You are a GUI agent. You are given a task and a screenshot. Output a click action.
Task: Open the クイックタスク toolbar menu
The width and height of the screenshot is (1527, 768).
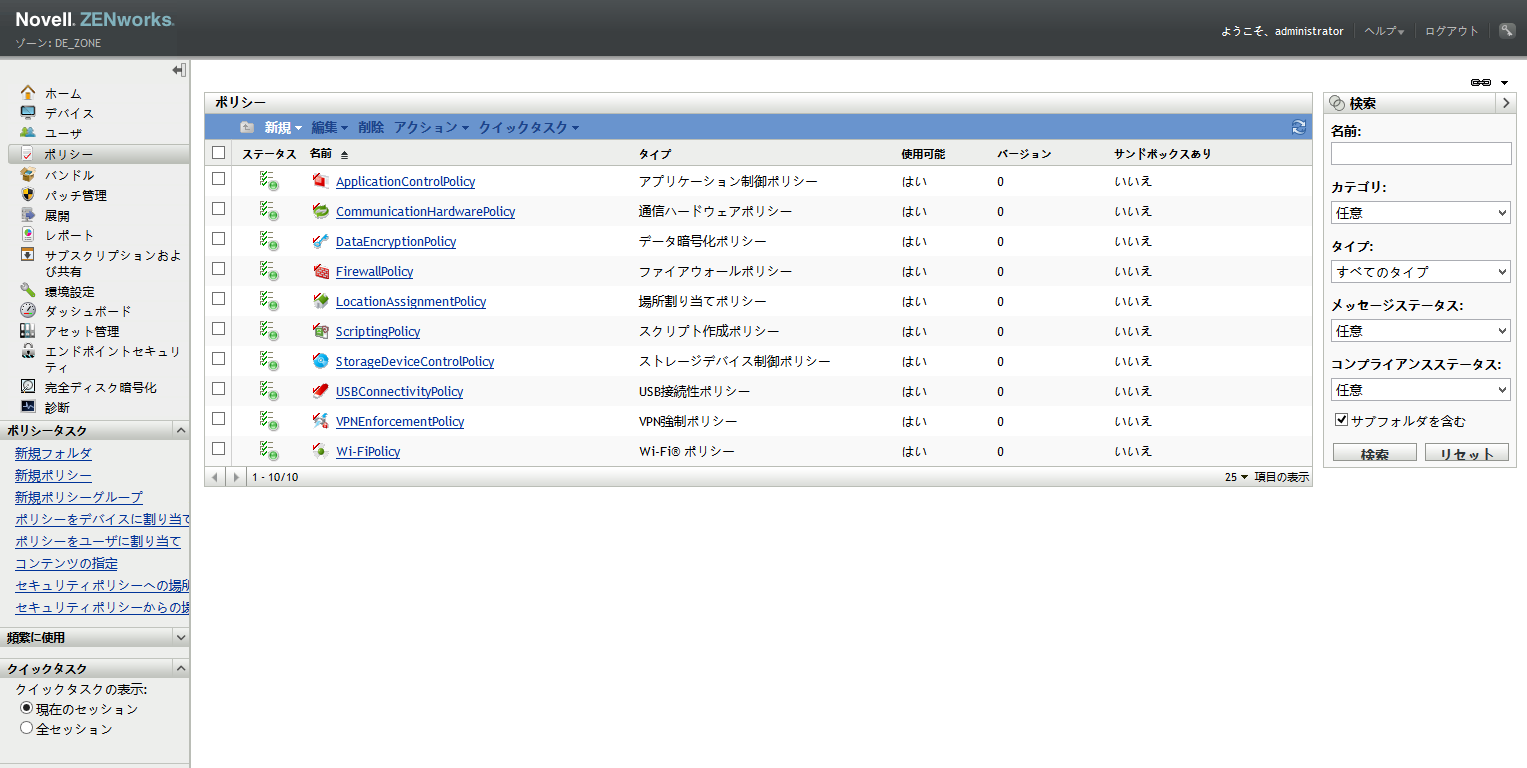(x=529, y=127)
